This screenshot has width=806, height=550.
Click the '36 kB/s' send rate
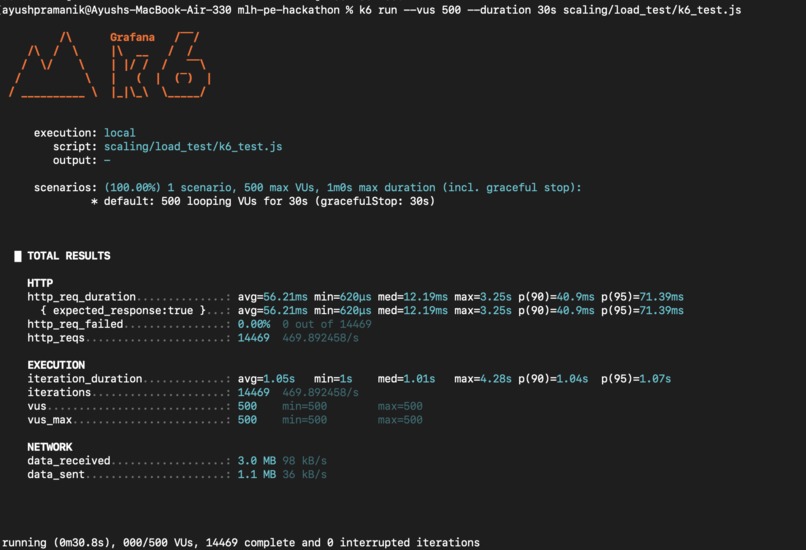click(304, 474)
